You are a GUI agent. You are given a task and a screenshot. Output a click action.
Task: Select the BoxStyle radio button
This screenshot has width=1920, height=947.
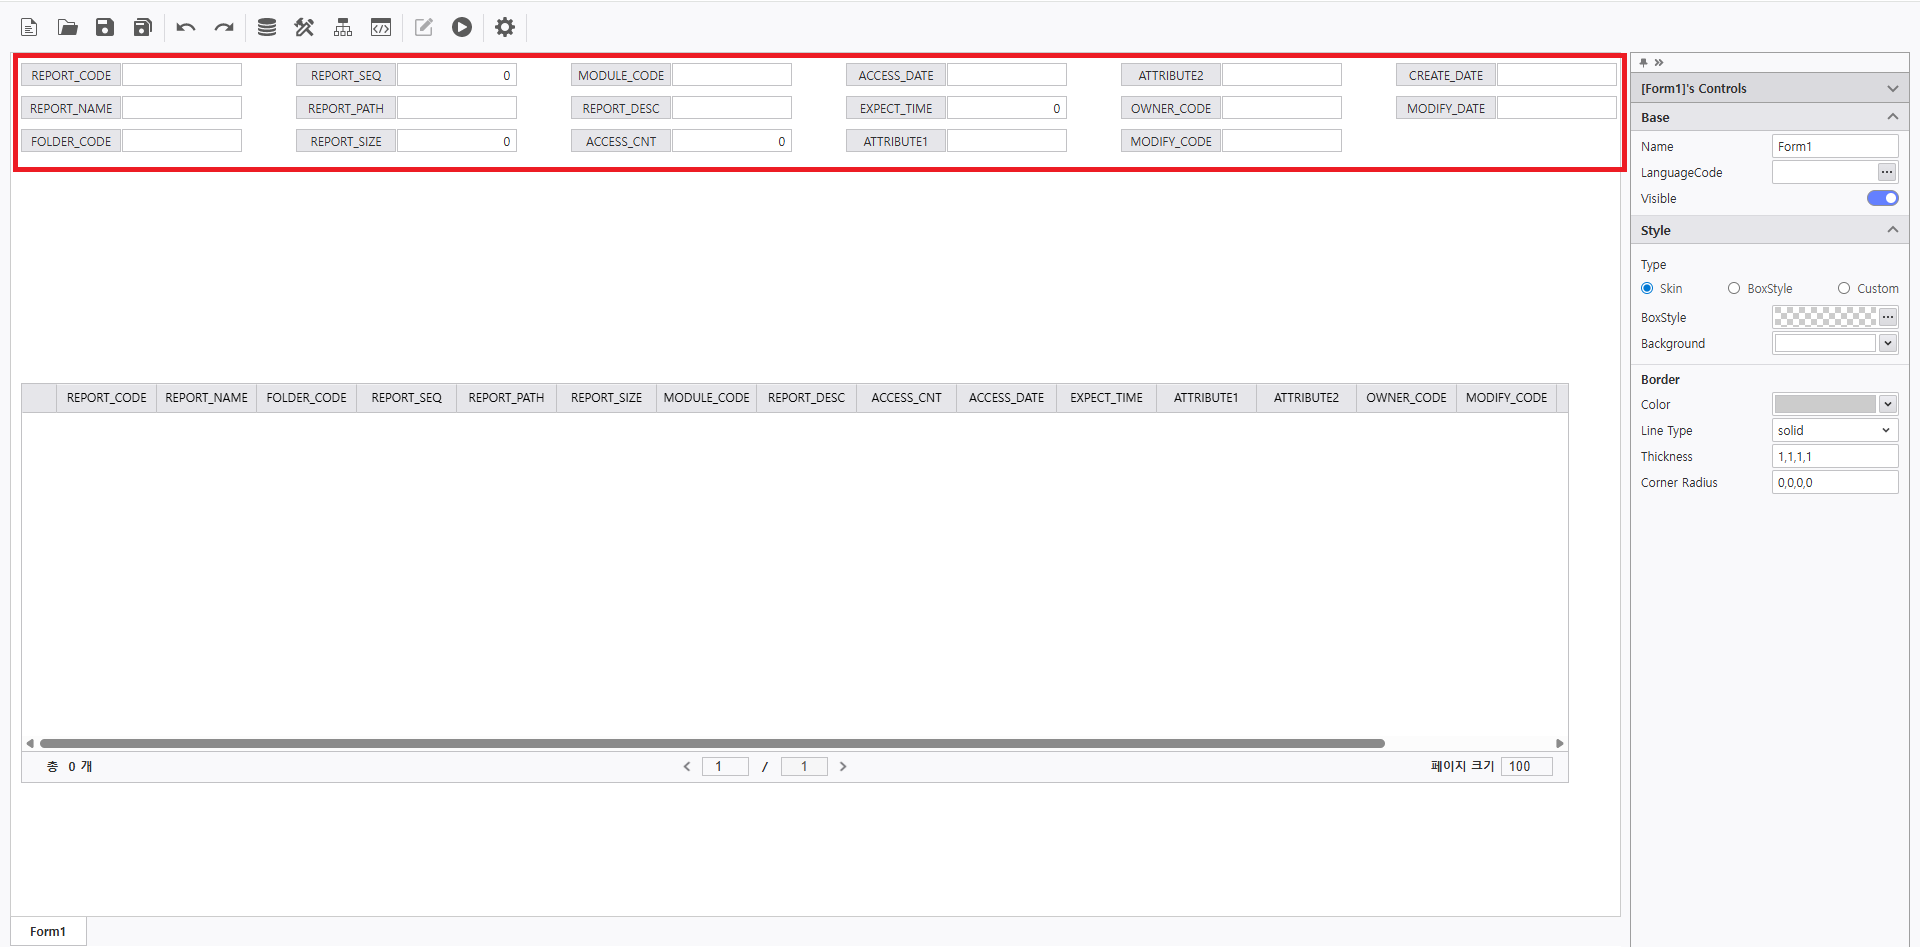click(1734, 288)
